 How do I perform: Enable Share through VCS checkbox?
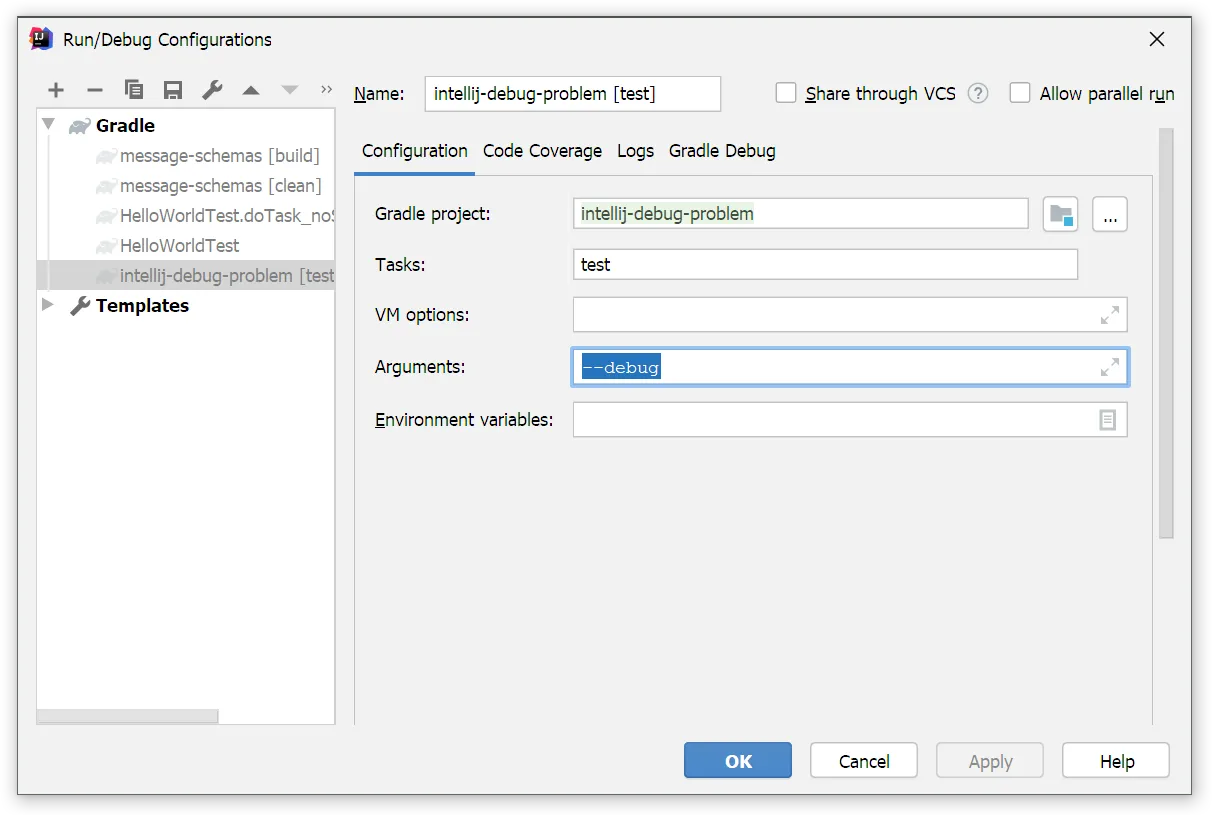pos(787,93)
